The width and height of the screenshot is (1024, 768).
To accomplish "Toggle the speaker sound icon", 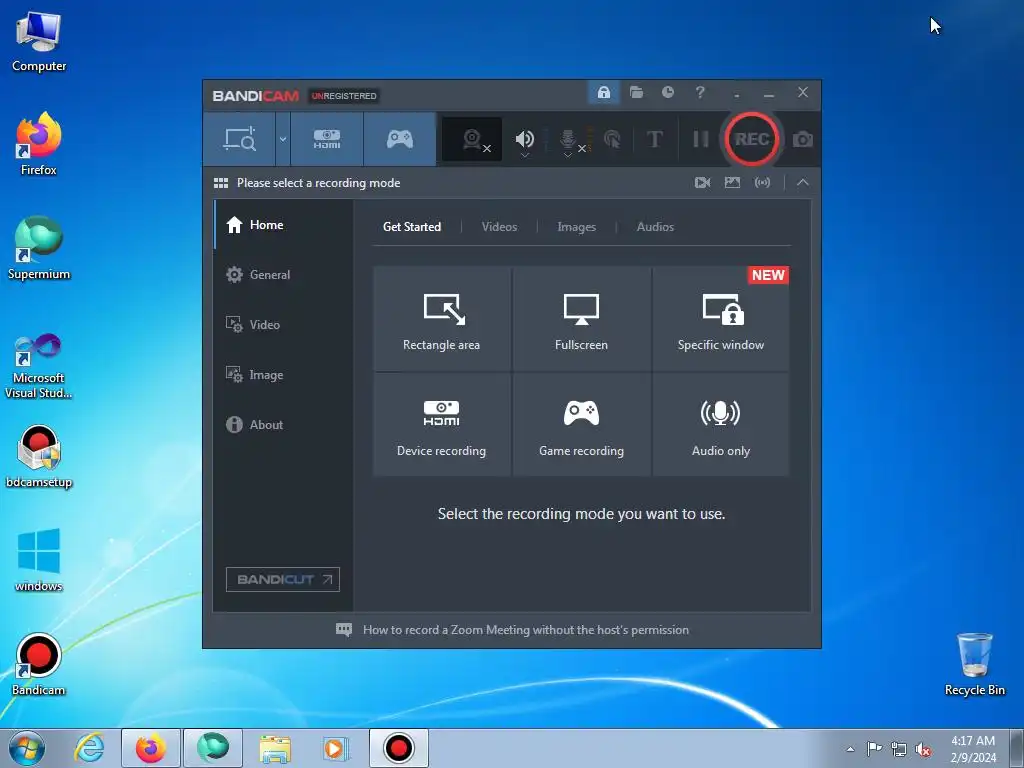I will (x=524, y=138).
